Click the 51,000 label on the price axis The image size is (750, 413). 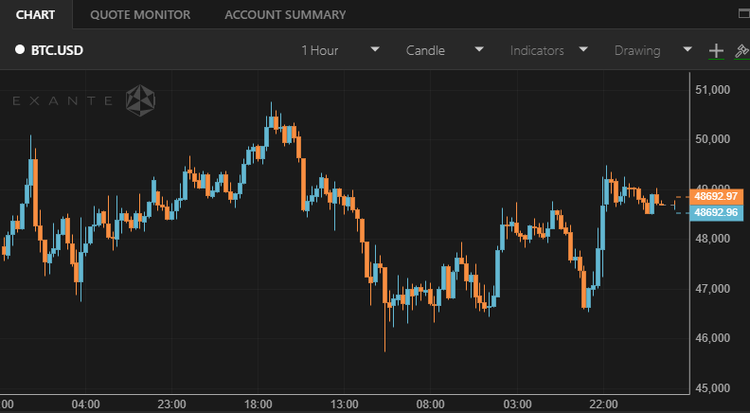(716, 91)
